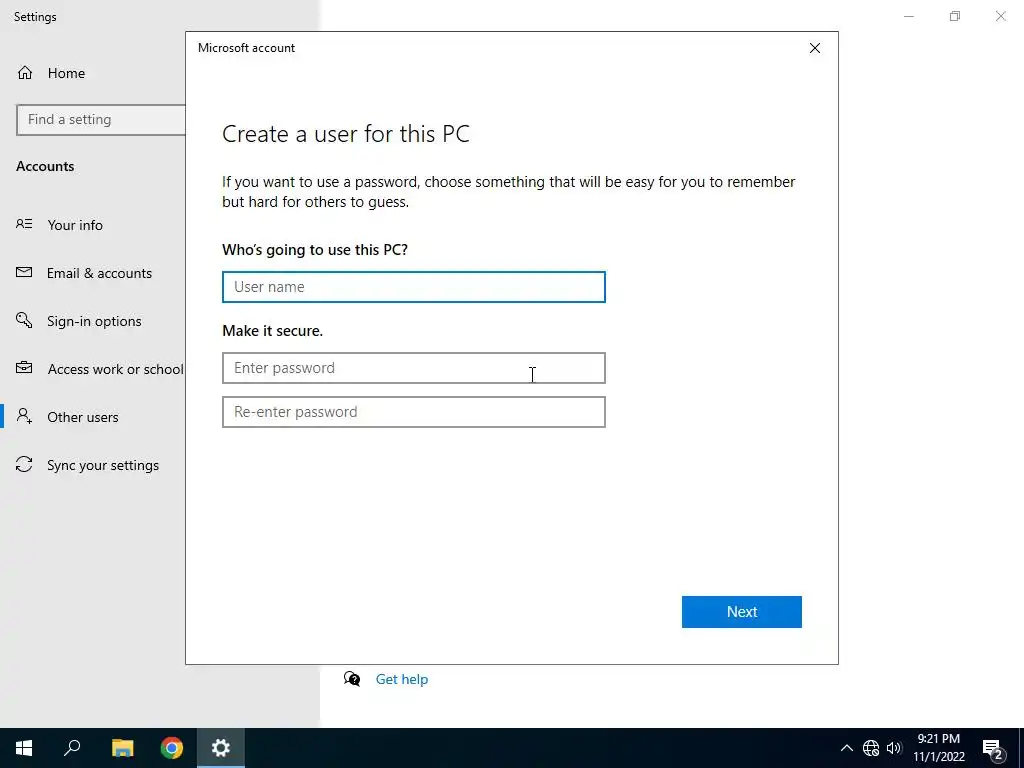
Task: Click the Access work or school briefcase icon
Action: click(x=24, y=368)
